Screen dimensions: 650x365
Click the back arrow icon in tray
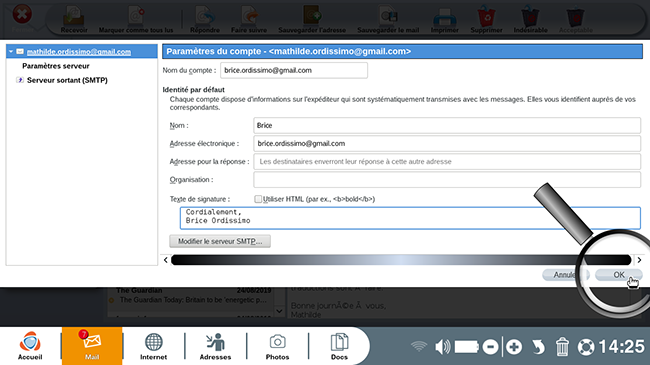click(538, 347)
